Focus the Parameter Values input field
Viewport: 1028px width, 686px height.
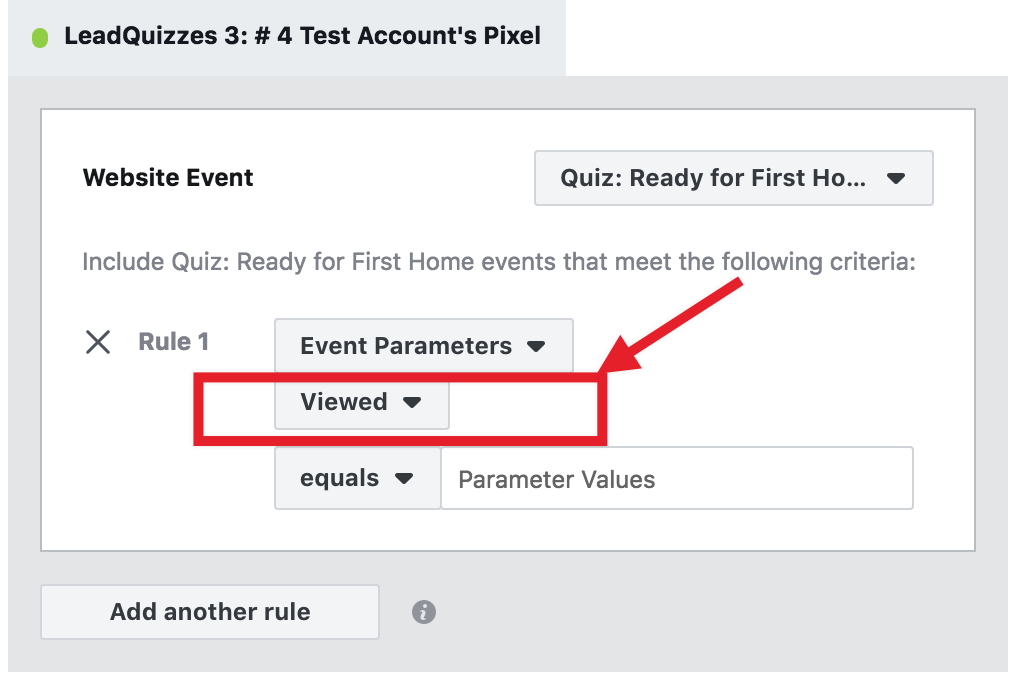point(677,478)
